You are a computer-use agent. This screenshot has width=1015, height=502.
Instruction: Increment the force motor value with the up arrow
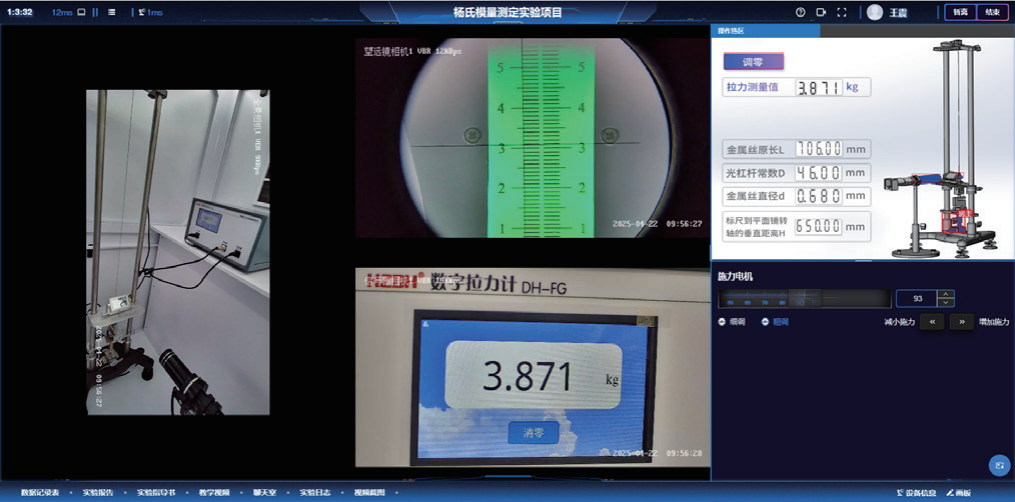946,294
